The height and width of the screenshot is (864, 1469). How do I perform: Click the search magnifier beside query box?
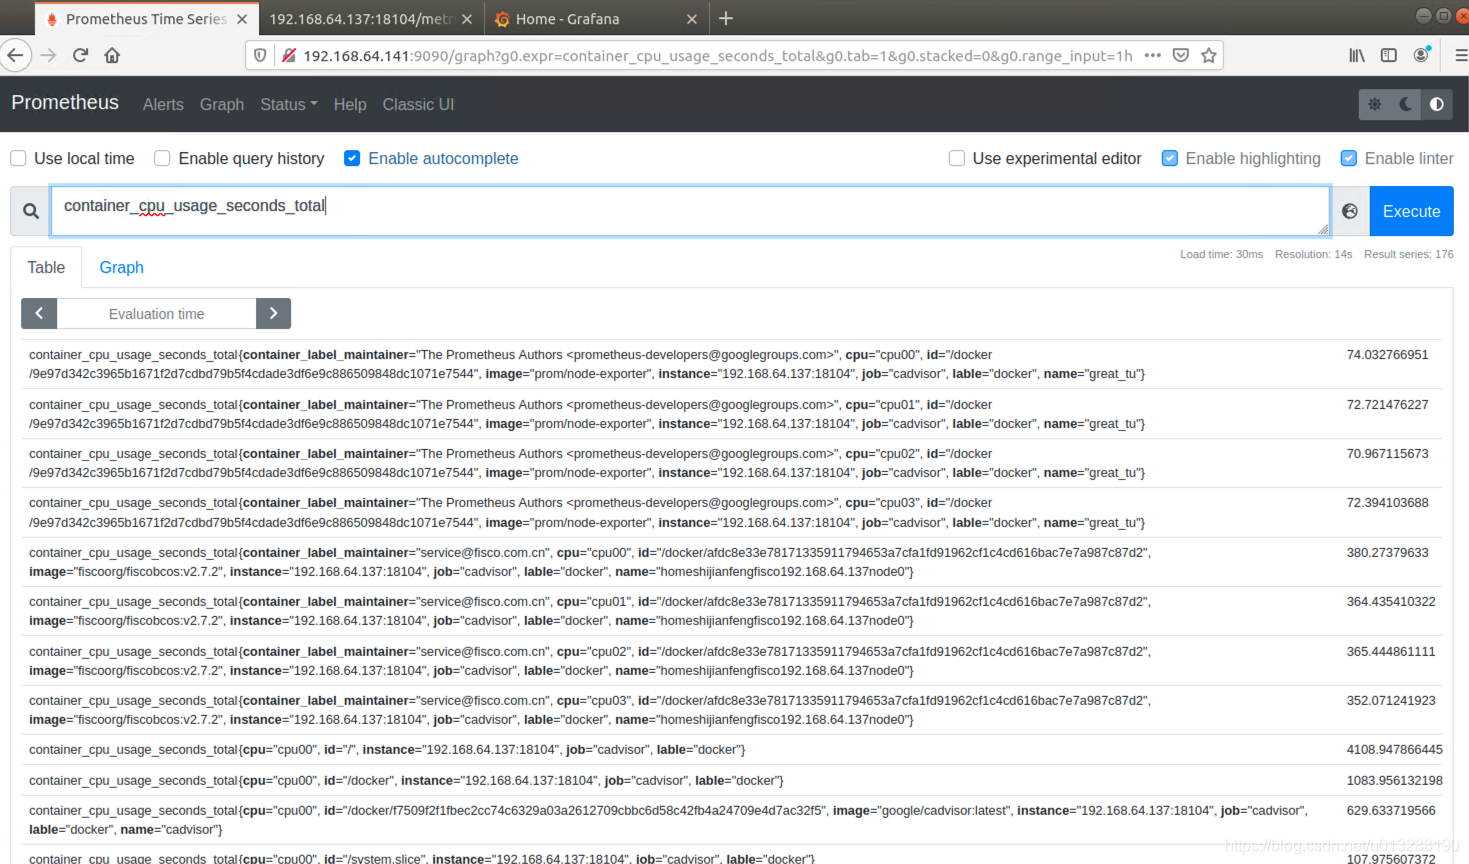31,211
